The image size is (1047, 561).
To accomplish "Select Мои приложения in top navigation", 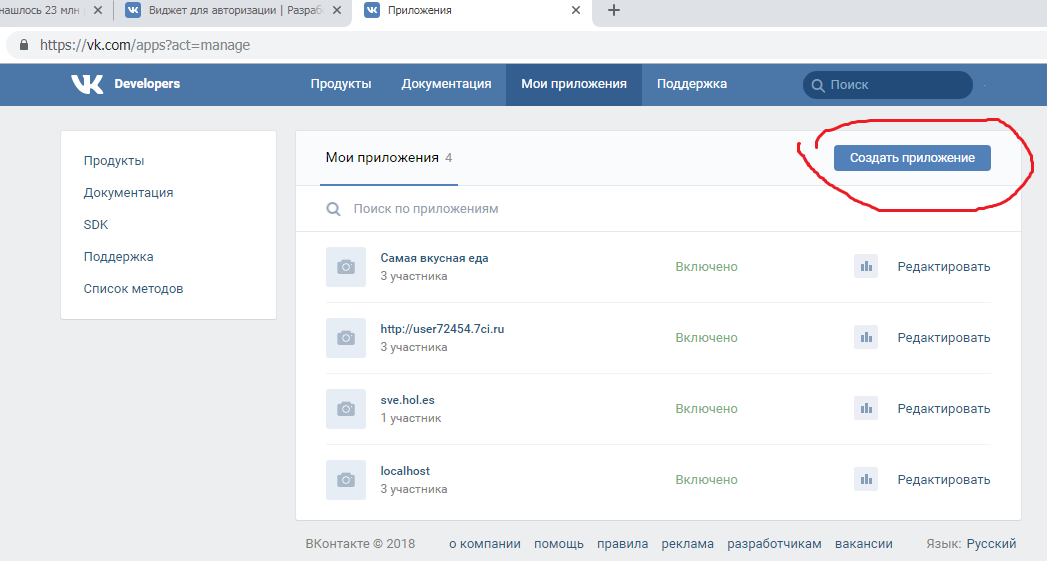I will click(574, 84).
